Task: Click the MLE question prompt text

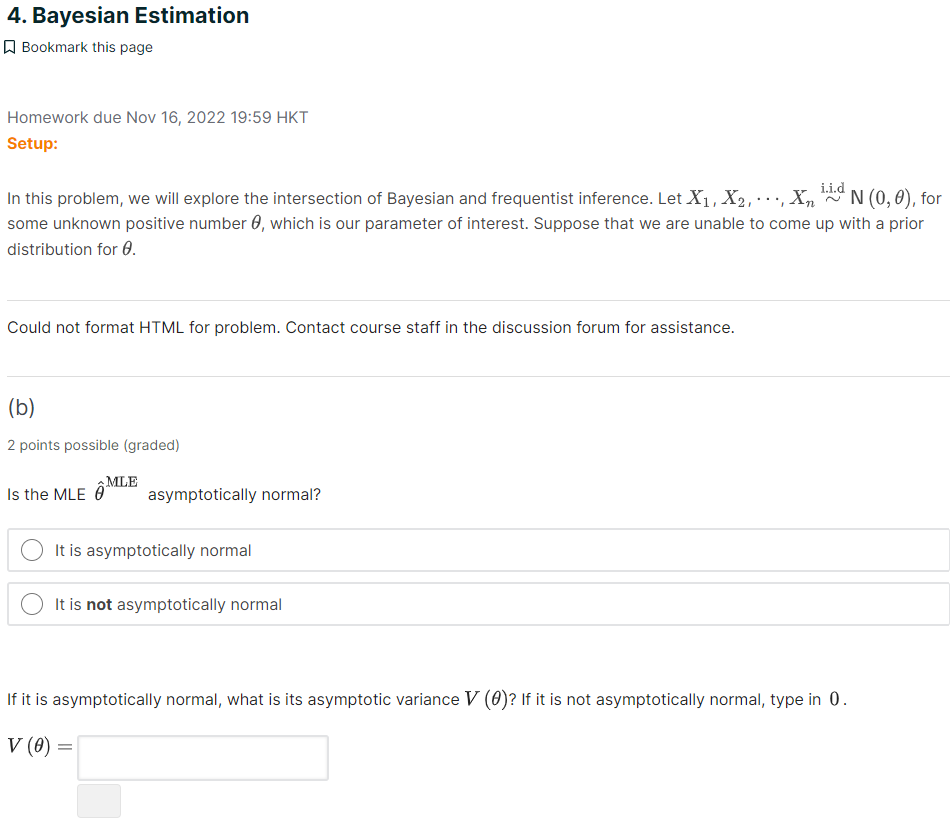Action: (x=165, y=490)
